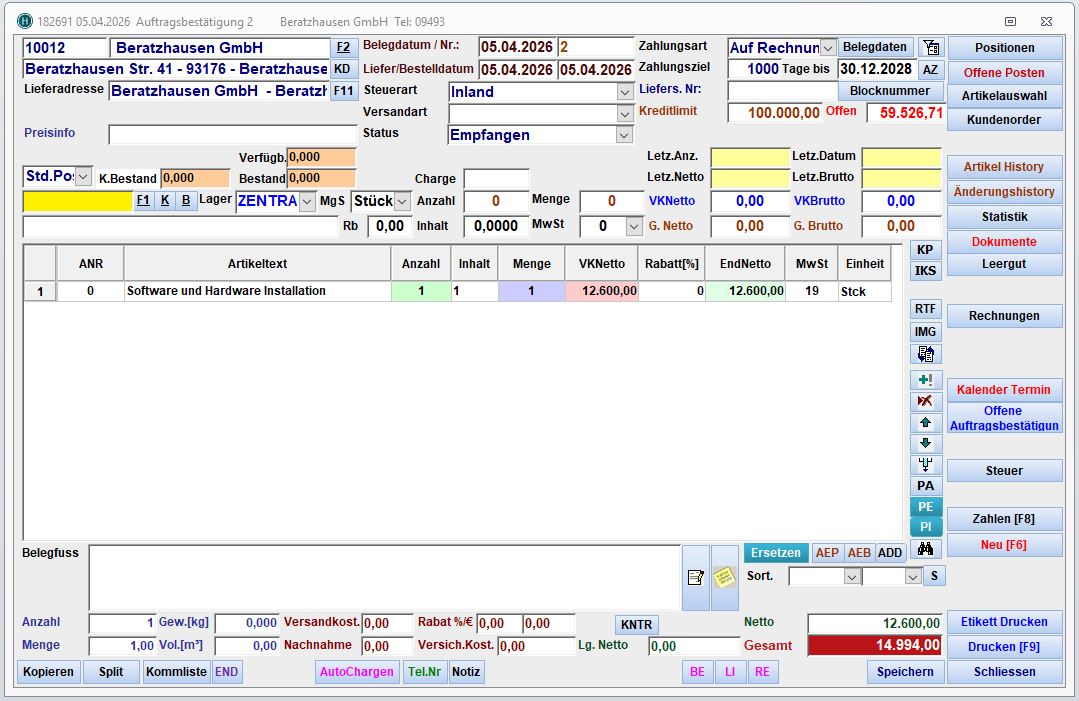
Task: Toggle the PE button
Action: coord(925,507)
